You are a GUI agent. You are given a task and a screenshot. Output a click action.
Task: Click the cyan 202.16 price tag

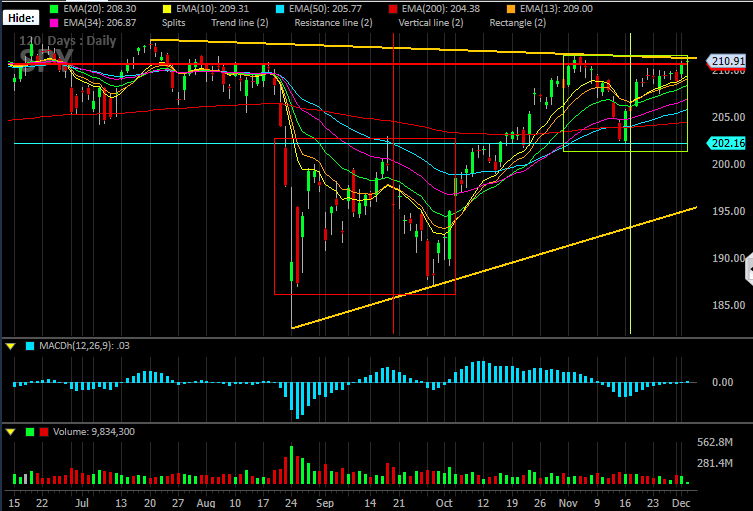coord(726,143)
